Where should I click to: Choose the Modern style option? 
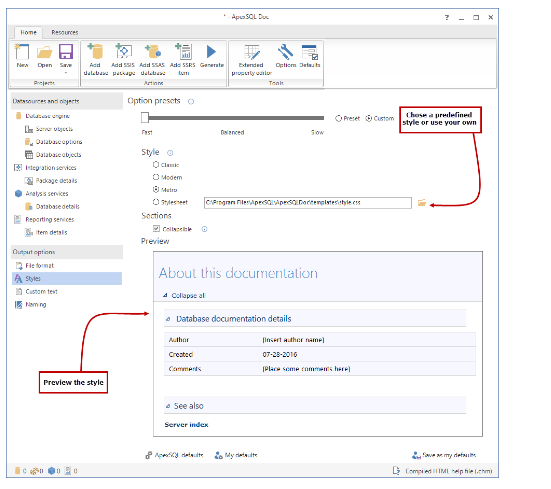point(156,177)
